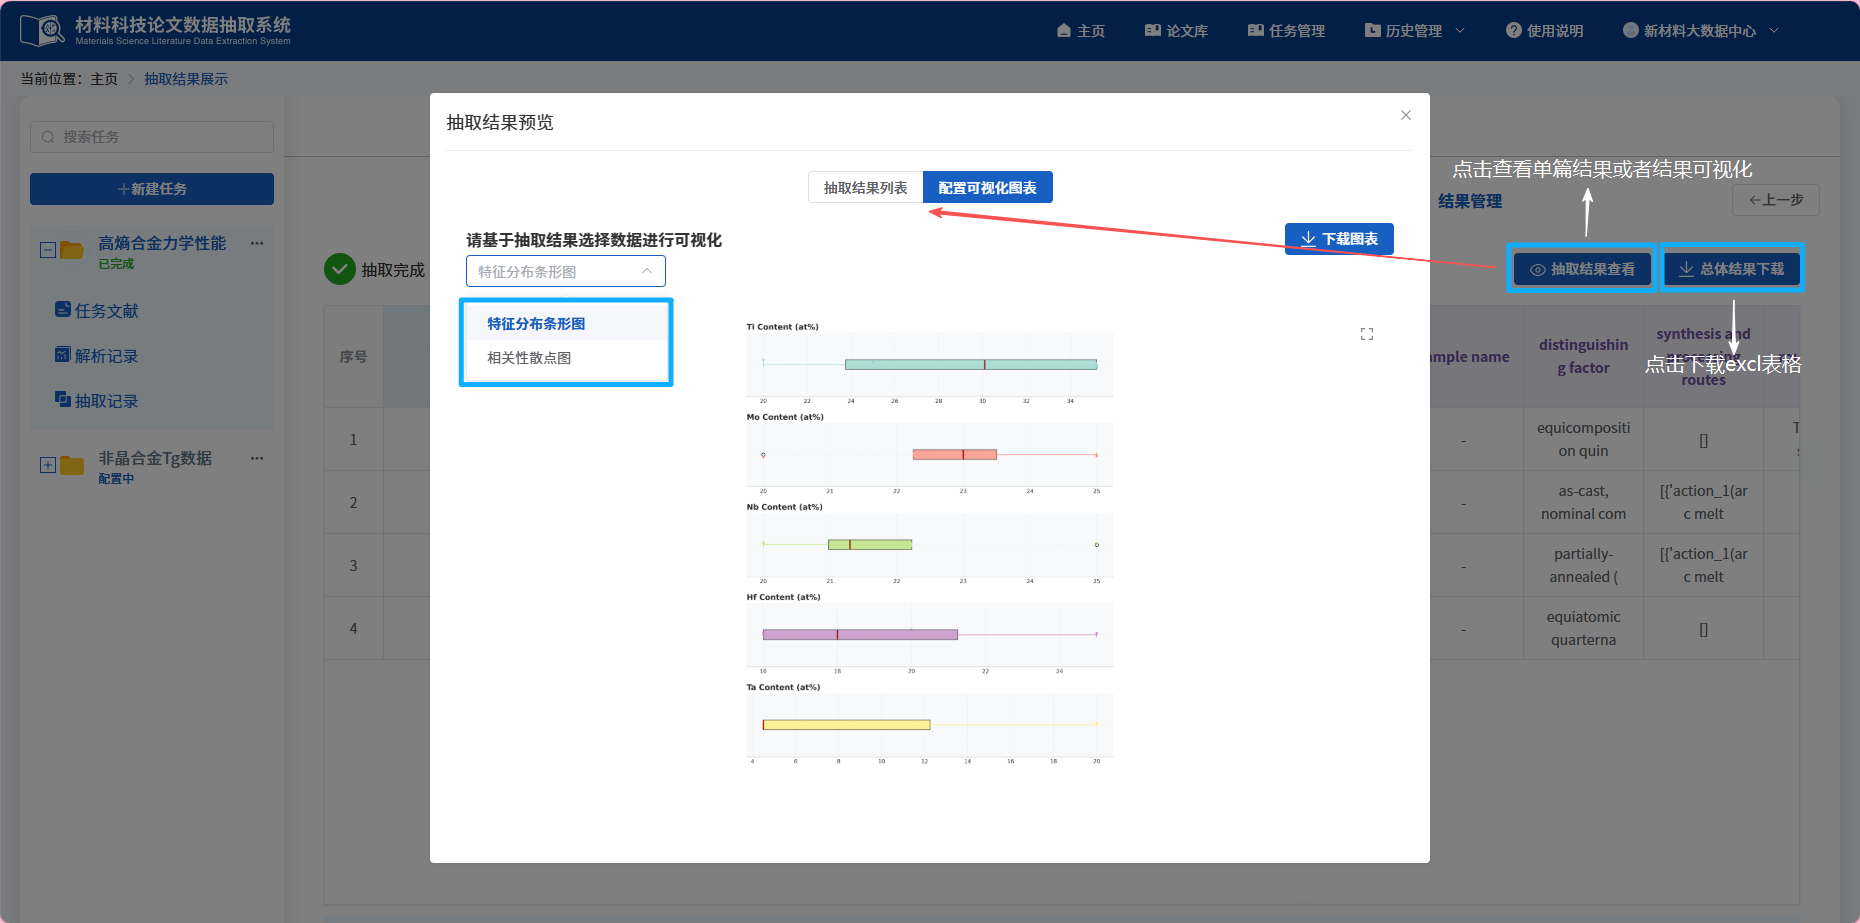
Task: Click the ... menu beside 高熵合金力学性能
Action: tap(257, 243)
